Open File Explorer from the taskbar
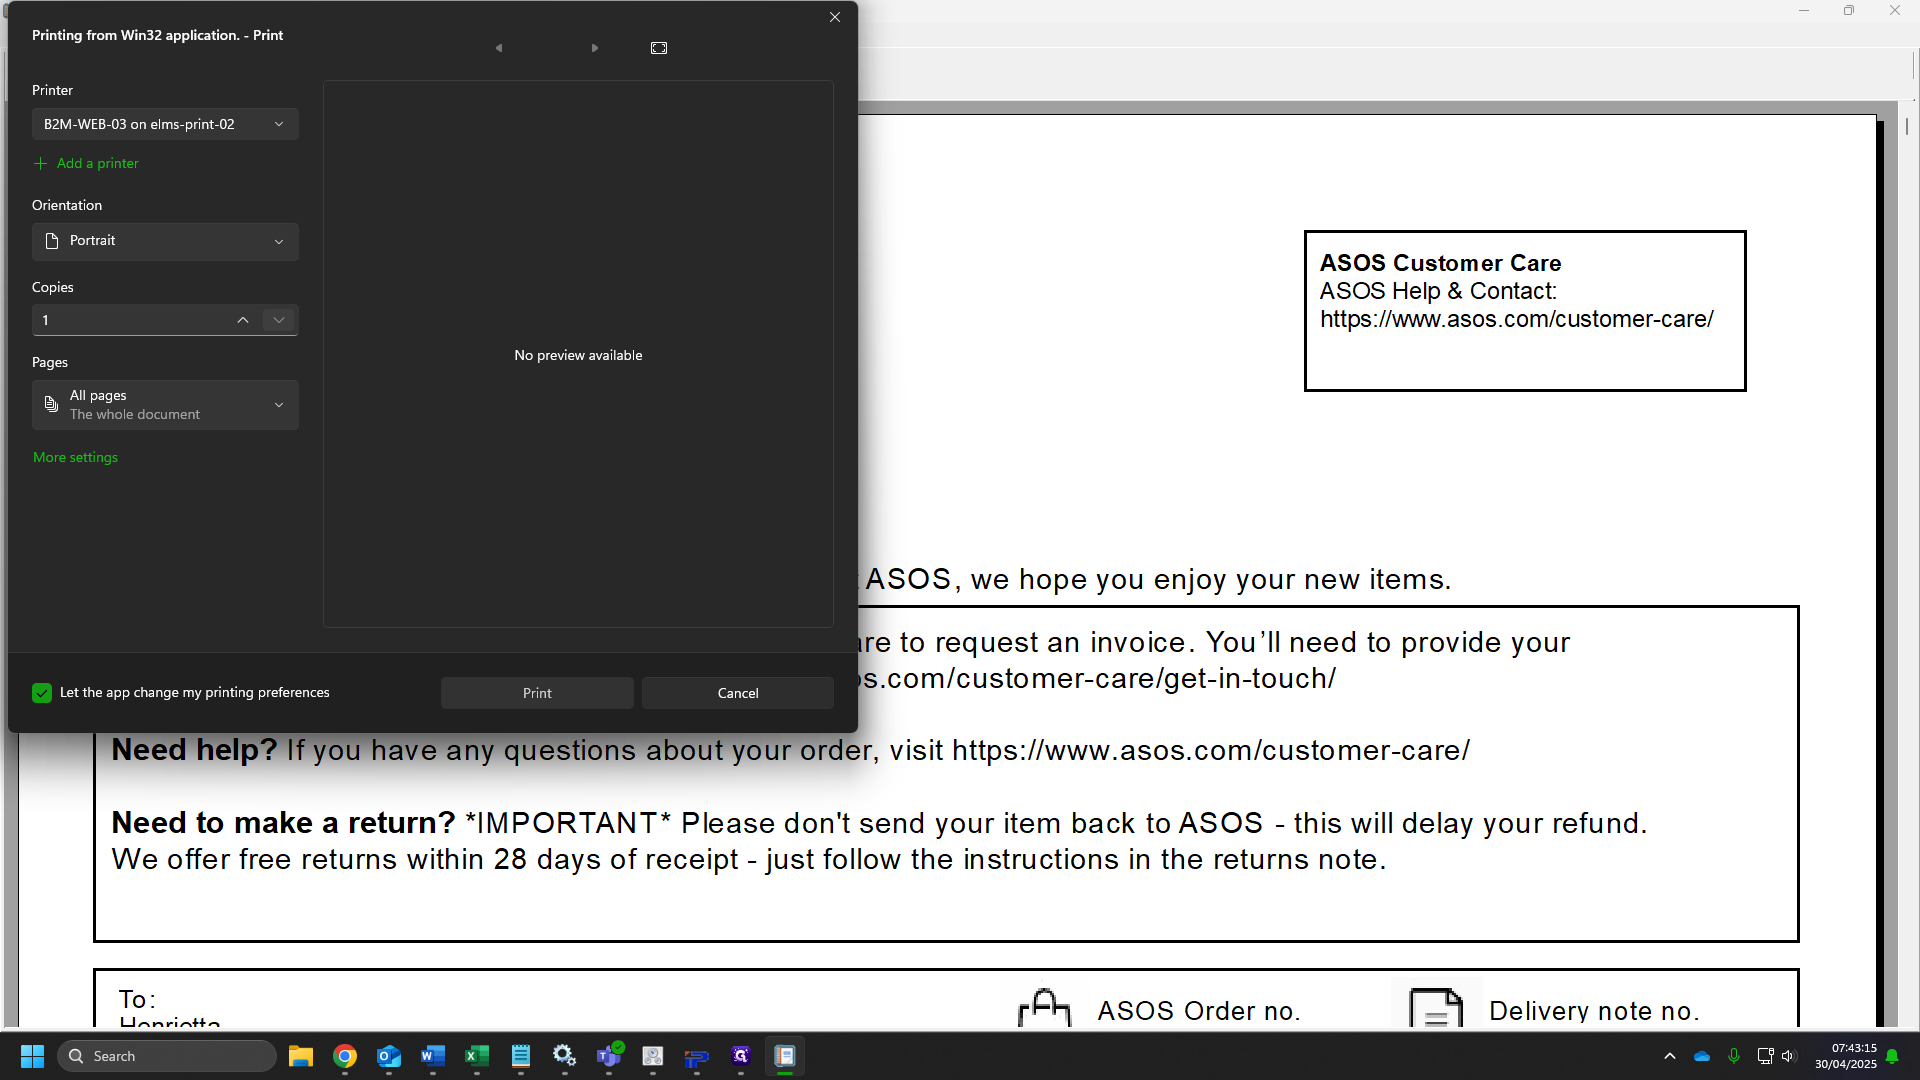 click(x=301, y=1056)
